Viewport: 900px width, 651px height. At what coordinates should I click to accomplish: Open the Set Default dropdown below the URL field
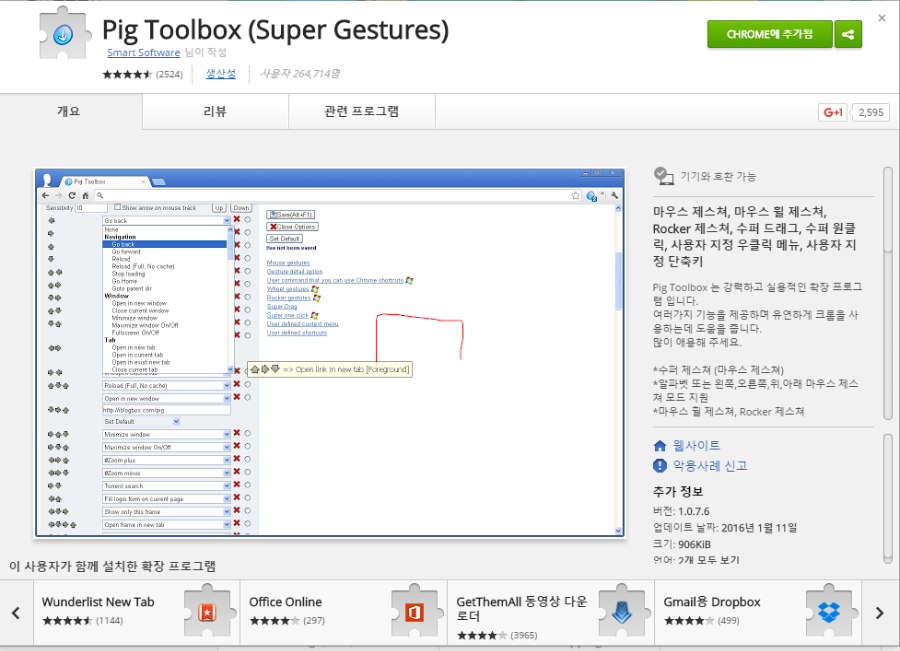(x=141, y=421)
